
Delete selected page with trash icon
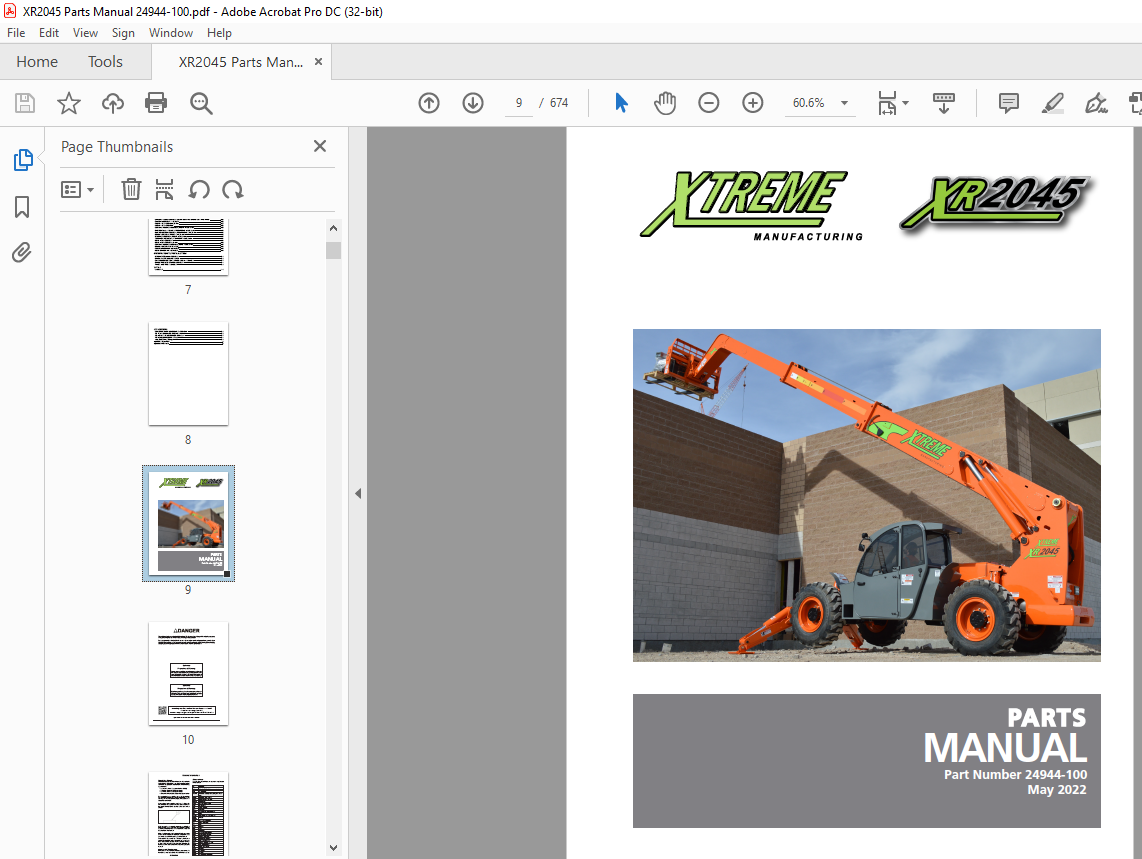tap(131, 189)
